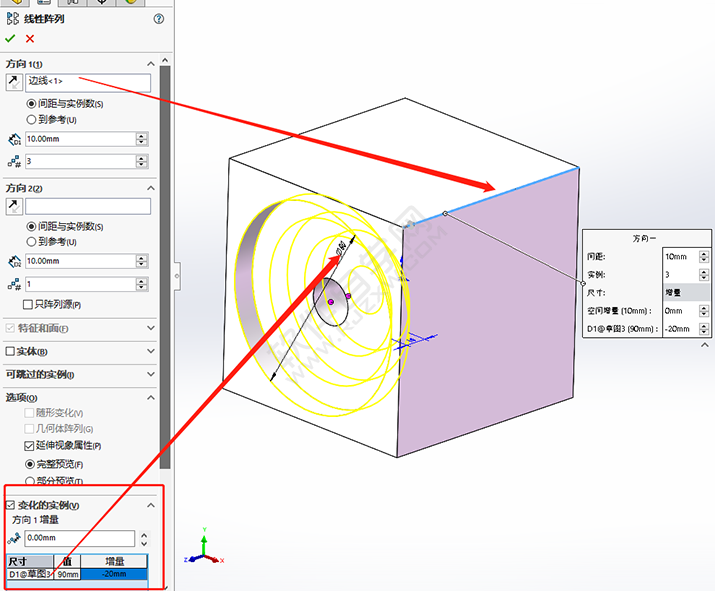Enable the 只阵列源 checkbox

click(x=28, y=304)
